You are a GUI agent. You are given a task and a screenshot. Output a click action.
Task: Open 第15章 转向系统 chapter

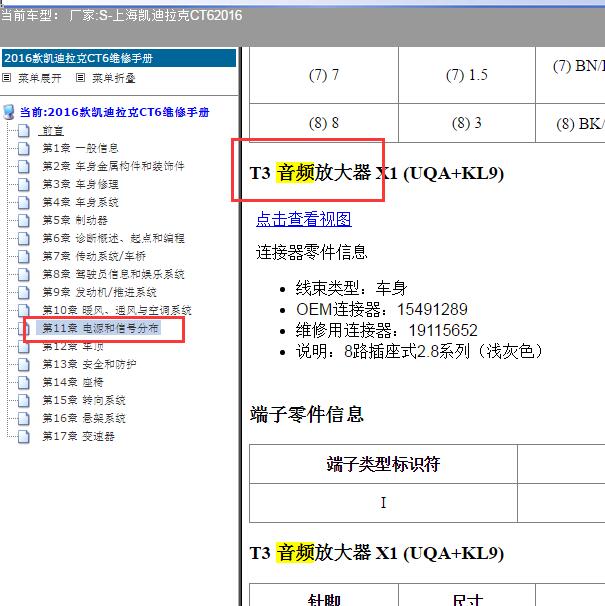click(84, 400)
